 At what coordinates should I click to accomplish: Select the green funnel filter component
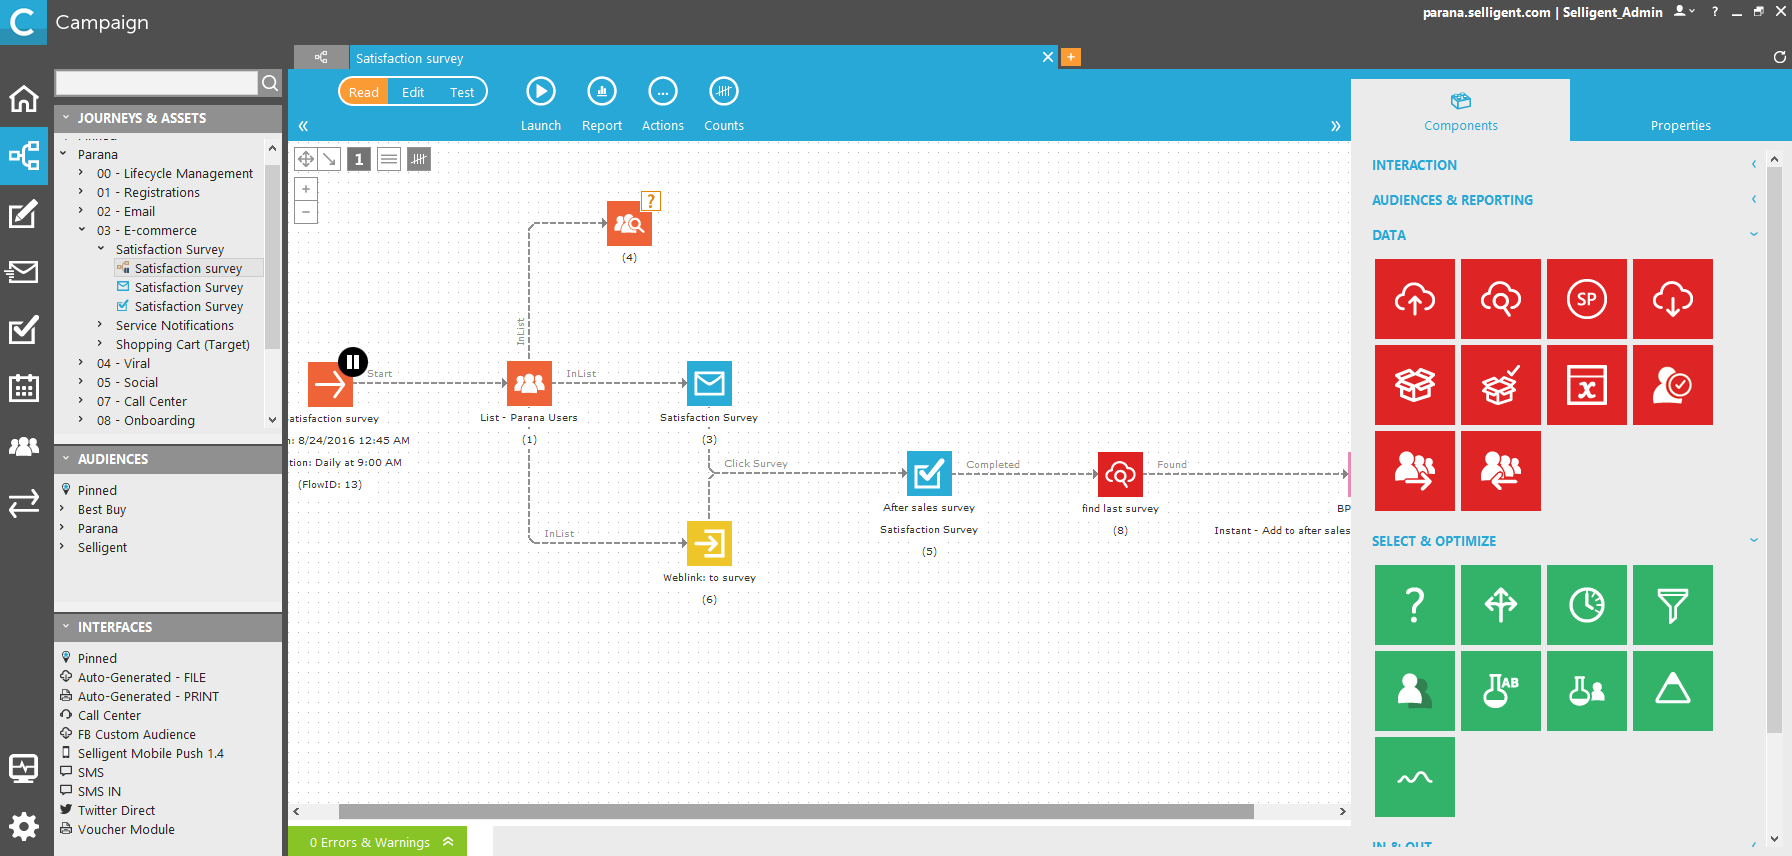(x=1672, y=605)
